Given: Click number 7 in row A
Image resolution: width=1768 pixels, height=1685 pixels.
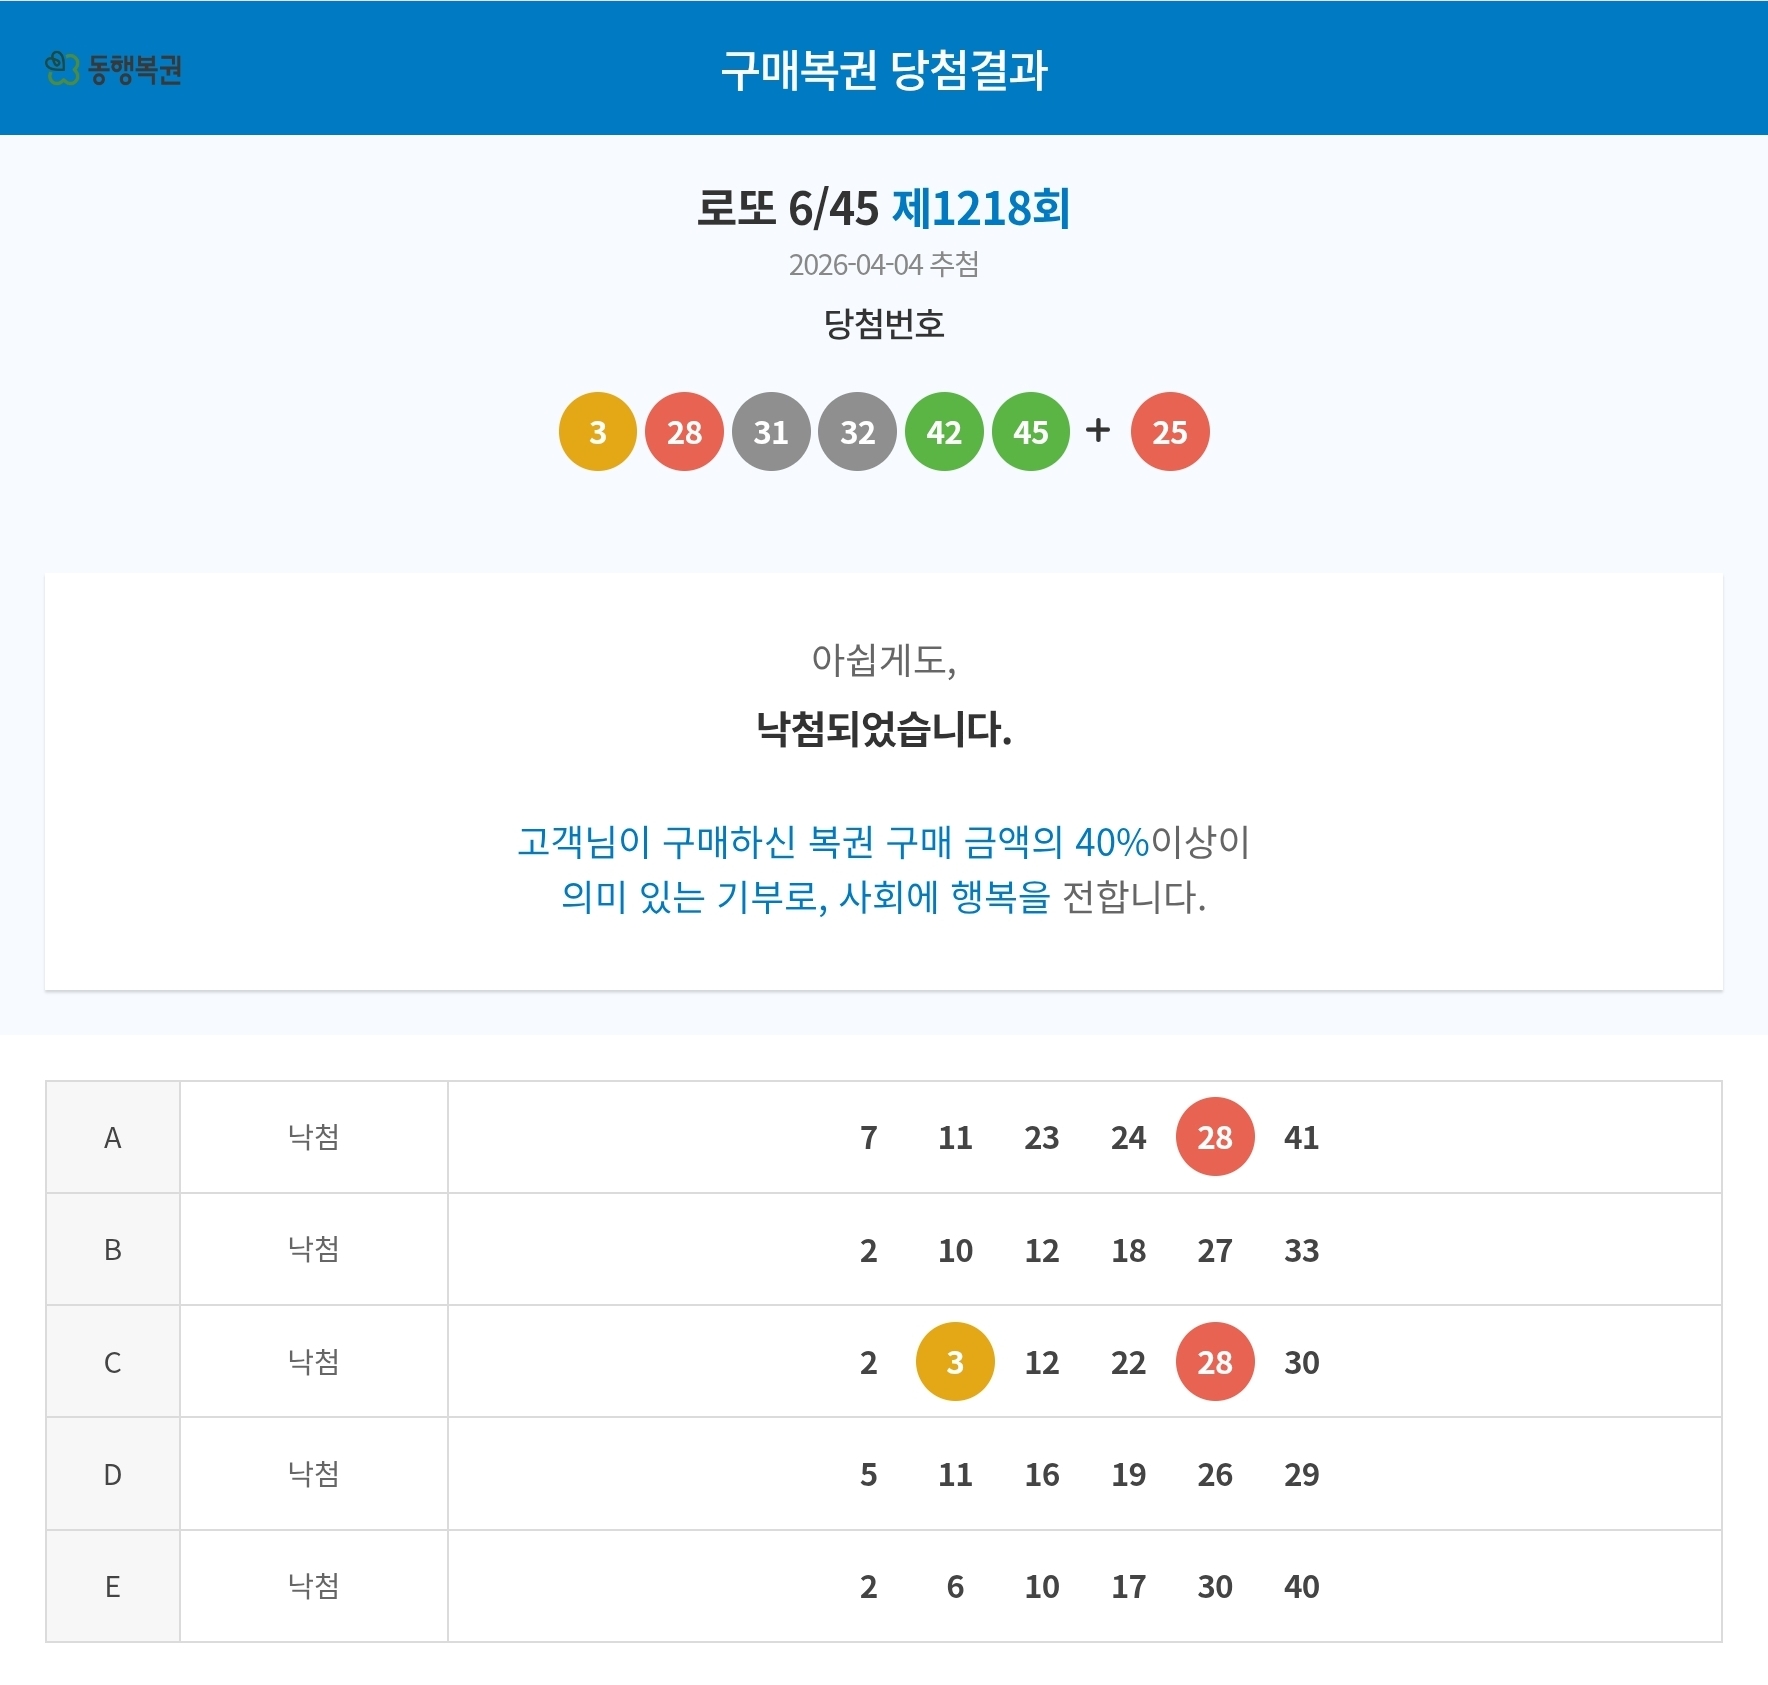Looking at the screenshot, I should coord(869,1138).
